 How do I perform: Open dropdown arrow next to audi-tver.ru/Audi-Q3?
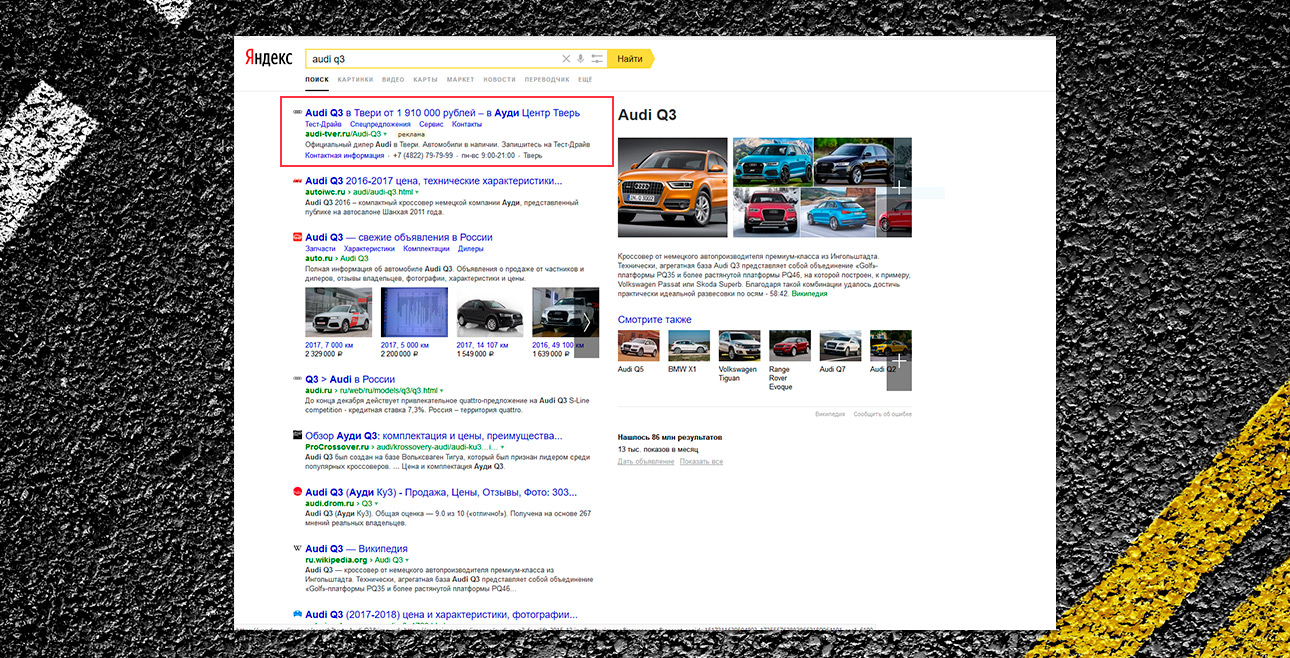(x=385, y=134)
